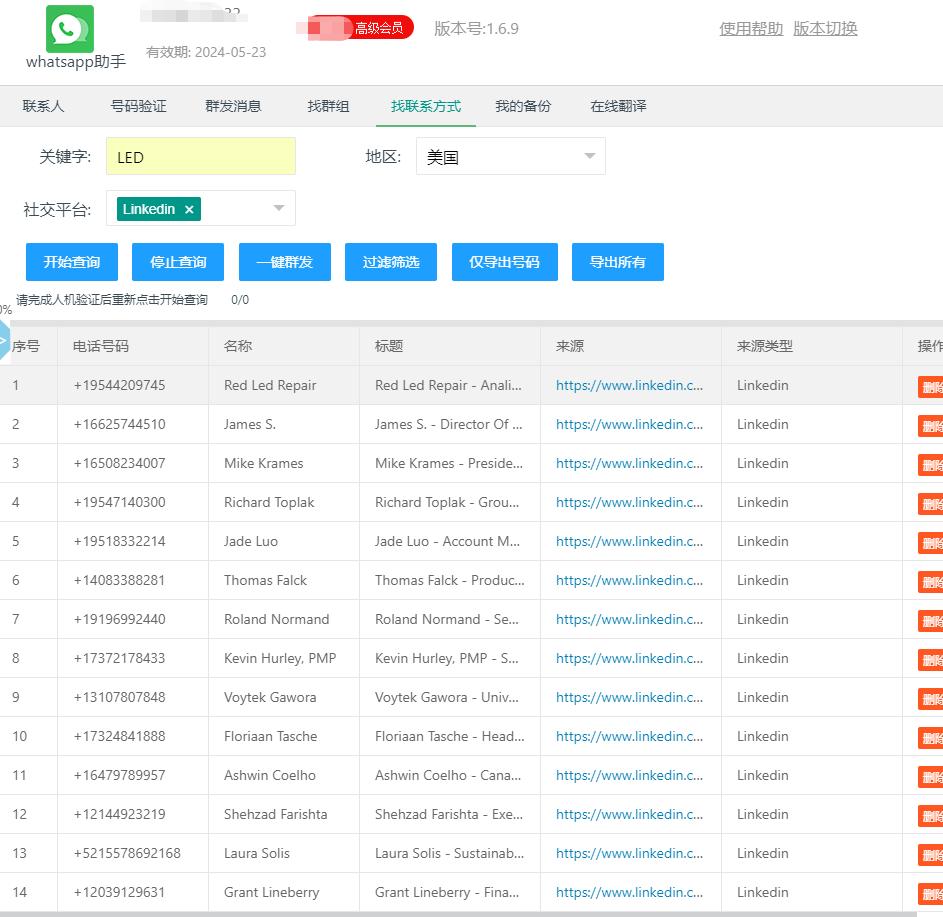The width and height of the screenshot is (943, 917).
Task: Click the WhatsApp assistant logo icon
Action: (70, 29)
